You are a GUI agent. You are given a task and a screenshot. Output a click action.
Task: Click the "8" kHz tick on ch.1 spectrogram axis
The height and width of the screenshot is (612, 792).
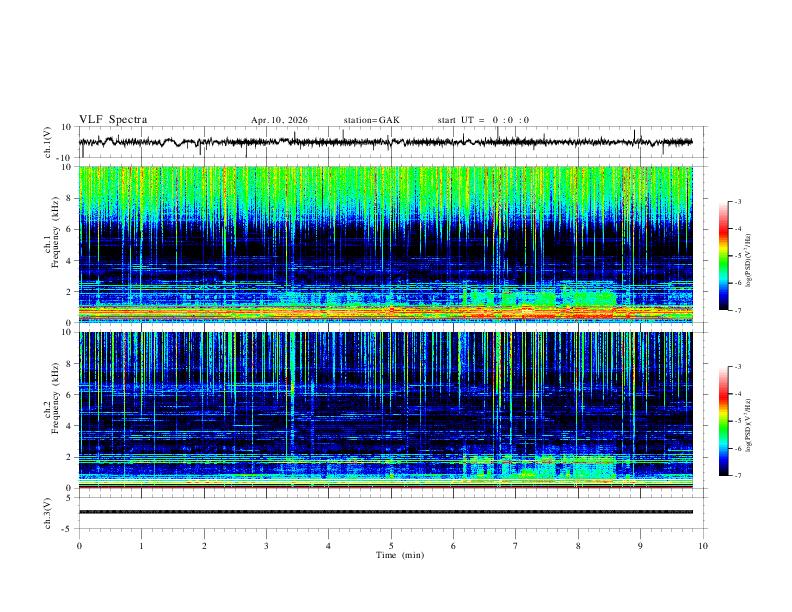tap(69, 198)
